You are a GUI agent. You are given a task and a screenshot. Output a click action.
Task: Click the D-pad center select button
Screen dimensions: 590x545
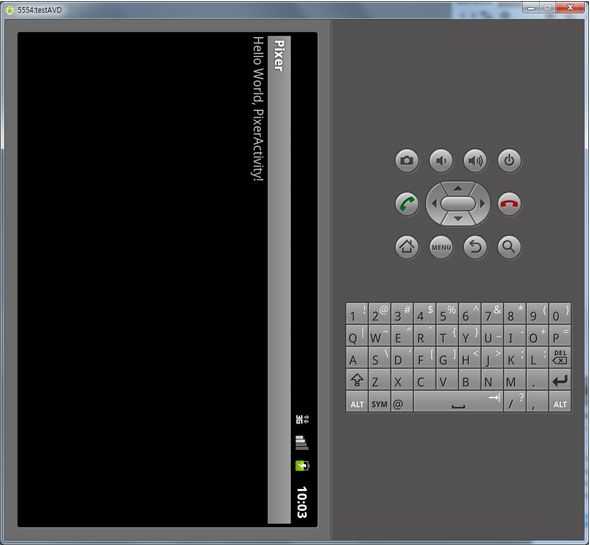458,204
